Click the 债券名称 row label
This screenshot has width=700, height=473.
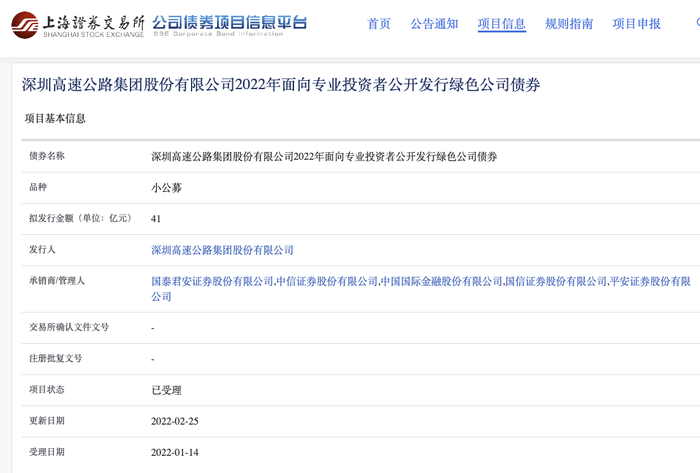[x=47, y=156]
